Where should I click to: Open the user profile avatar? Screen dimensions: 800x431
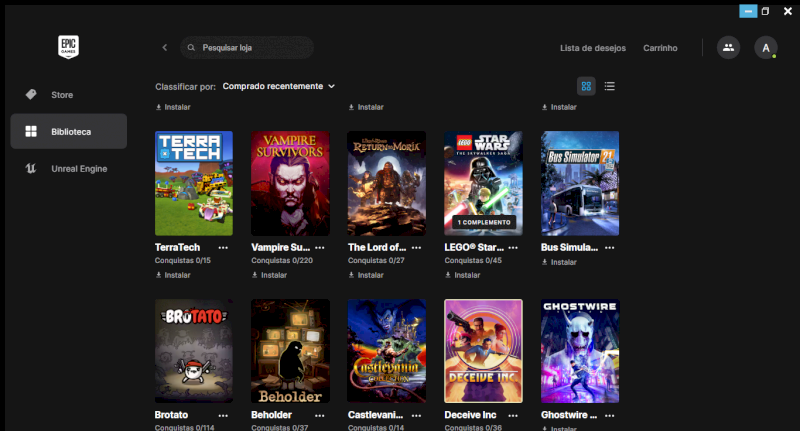pyautogui.click(x=766, y=47)
